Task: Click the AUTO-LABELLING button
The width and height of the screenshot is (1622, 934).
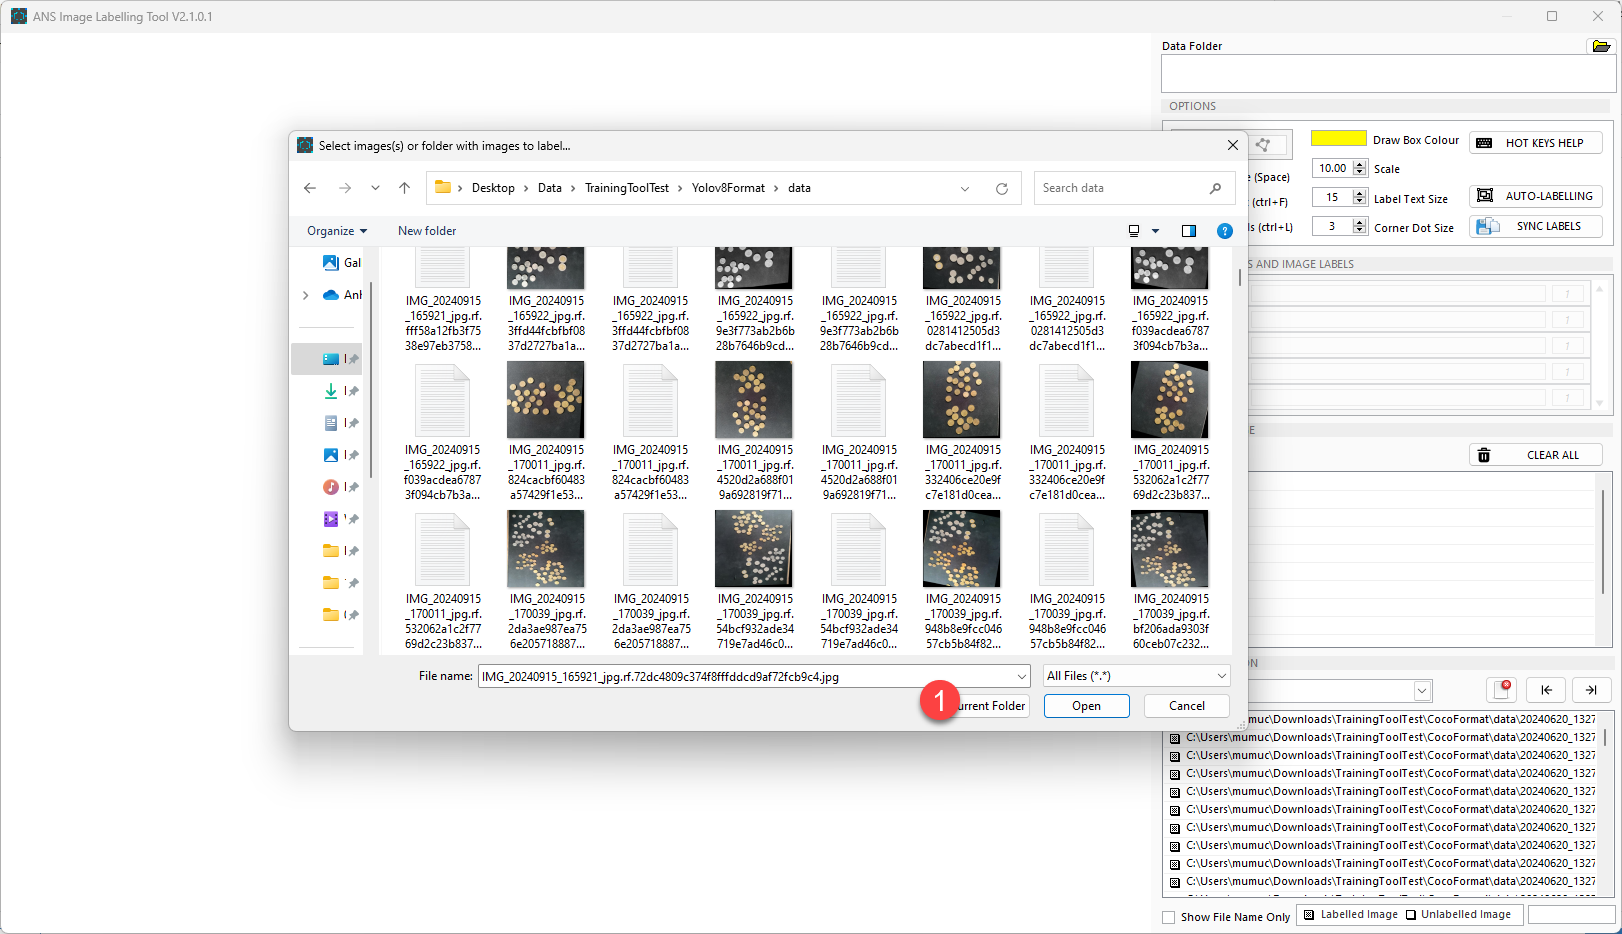Action: 1536,196
